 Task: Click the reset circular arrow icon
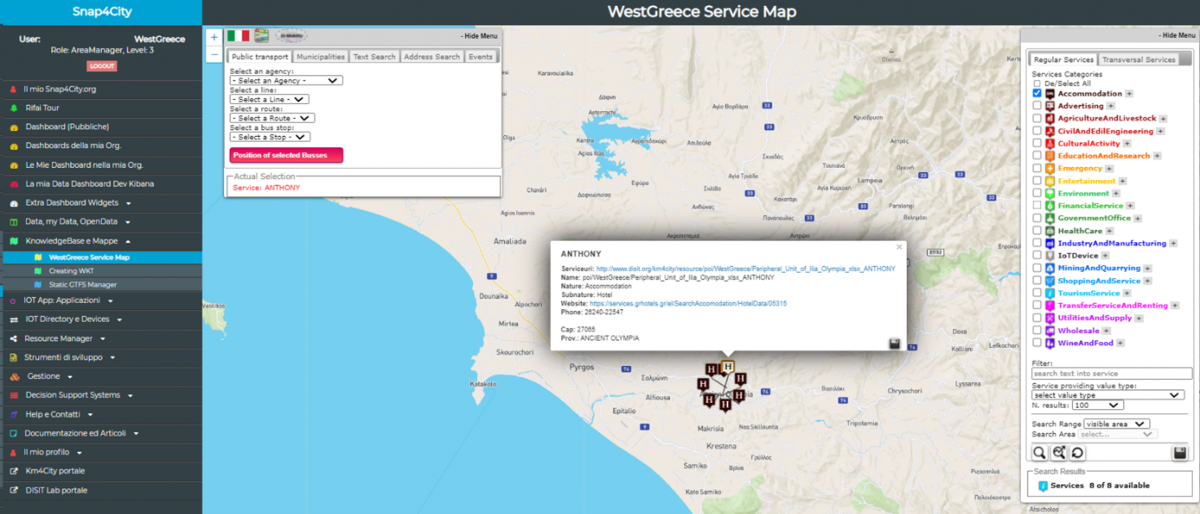pos(1077,453)
